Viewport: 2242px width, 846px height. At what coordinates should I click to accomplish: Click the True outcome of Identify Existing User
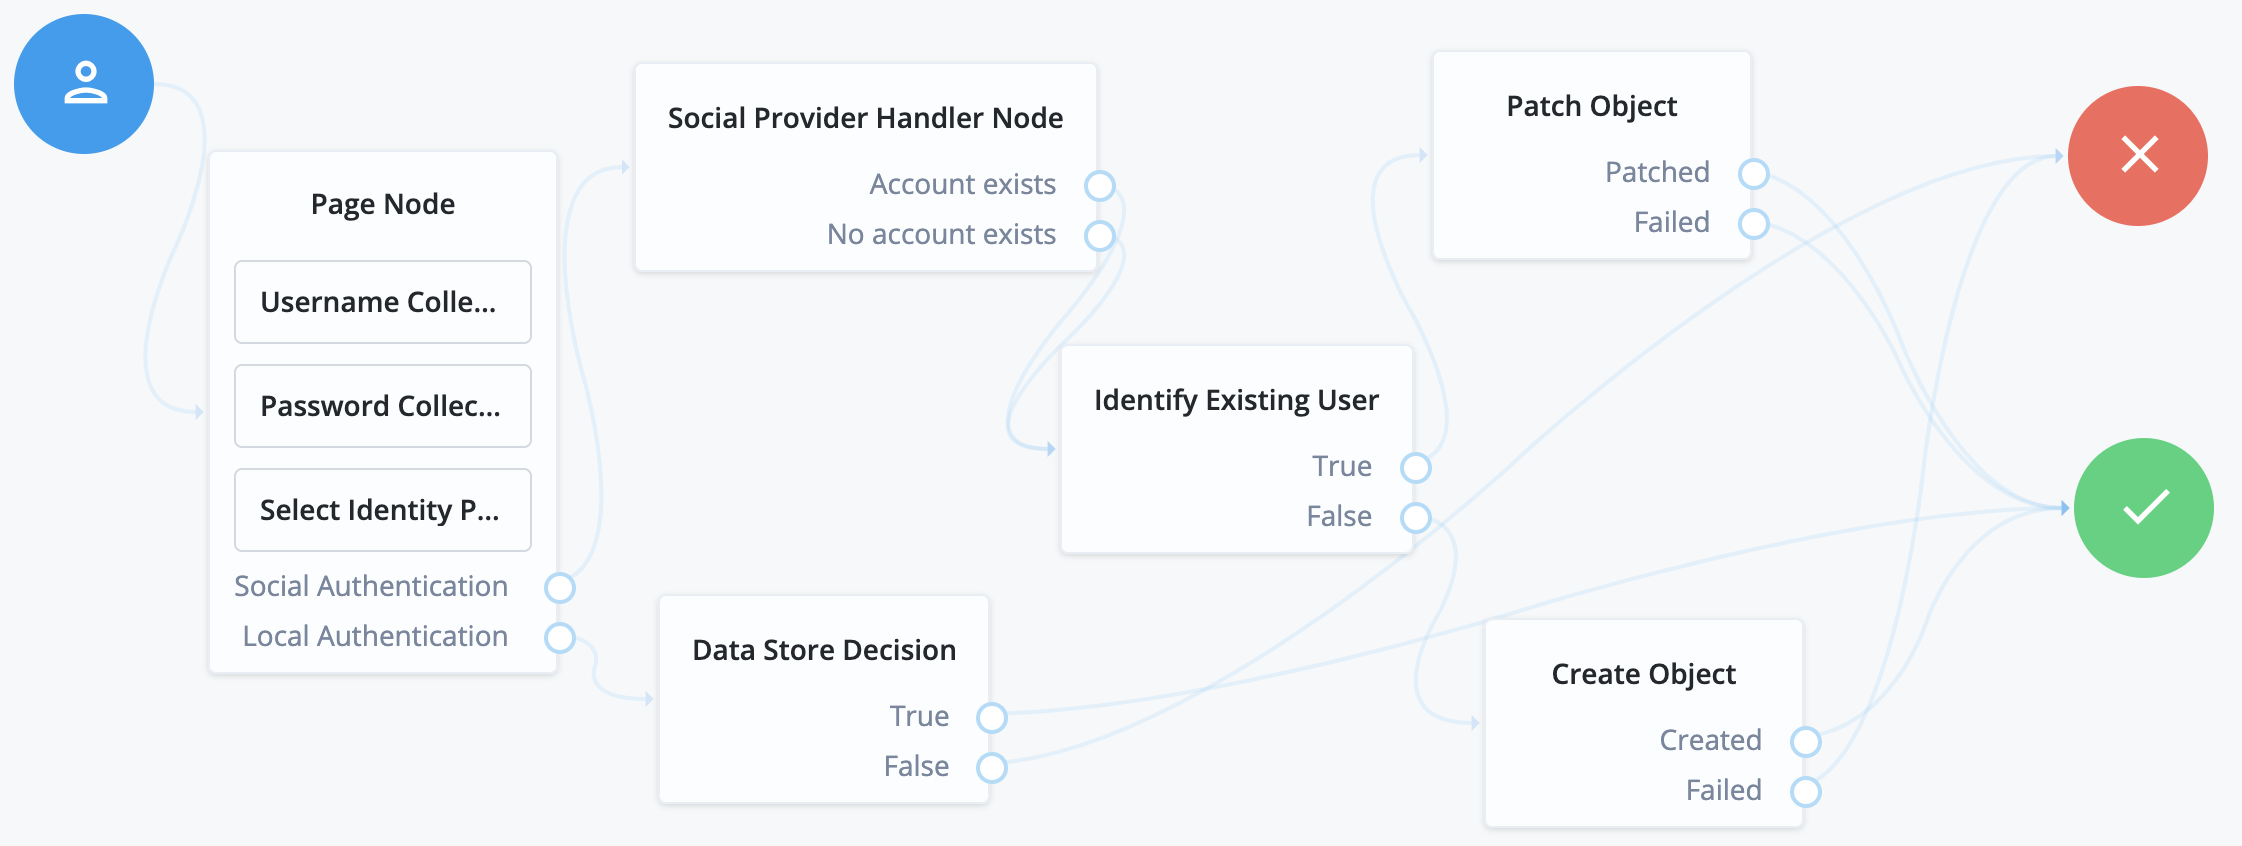pyautogui.click(x=1416, y=466)
